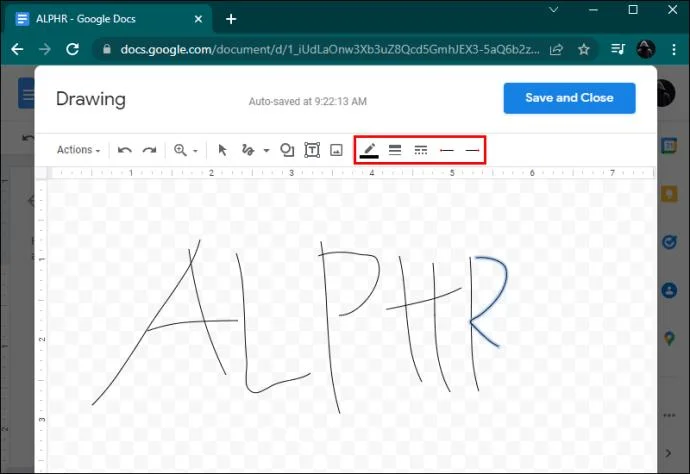Insert an Image into the drawing
This screenshot has width=690, height=474.
click(x=336, y=150)
